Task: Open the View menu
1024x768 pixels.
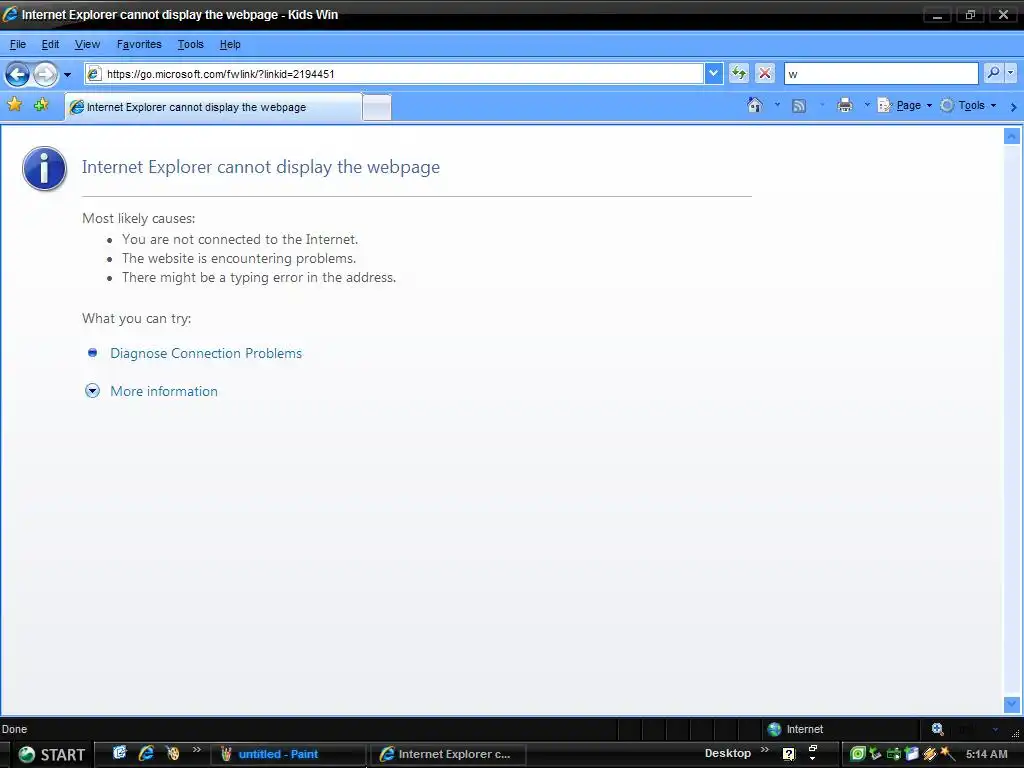Action: click(x=87, y=44)
